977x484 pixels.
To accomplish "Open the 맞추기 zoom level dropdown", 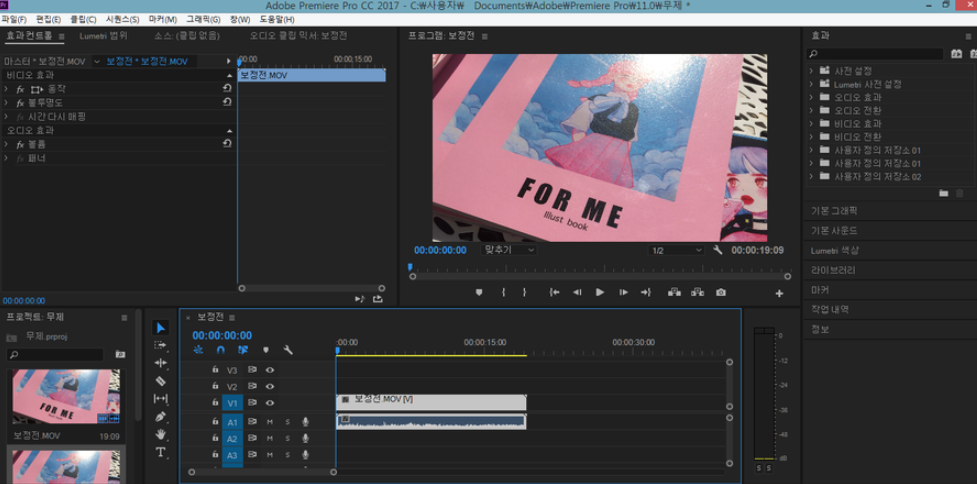I will coord(508,250).
